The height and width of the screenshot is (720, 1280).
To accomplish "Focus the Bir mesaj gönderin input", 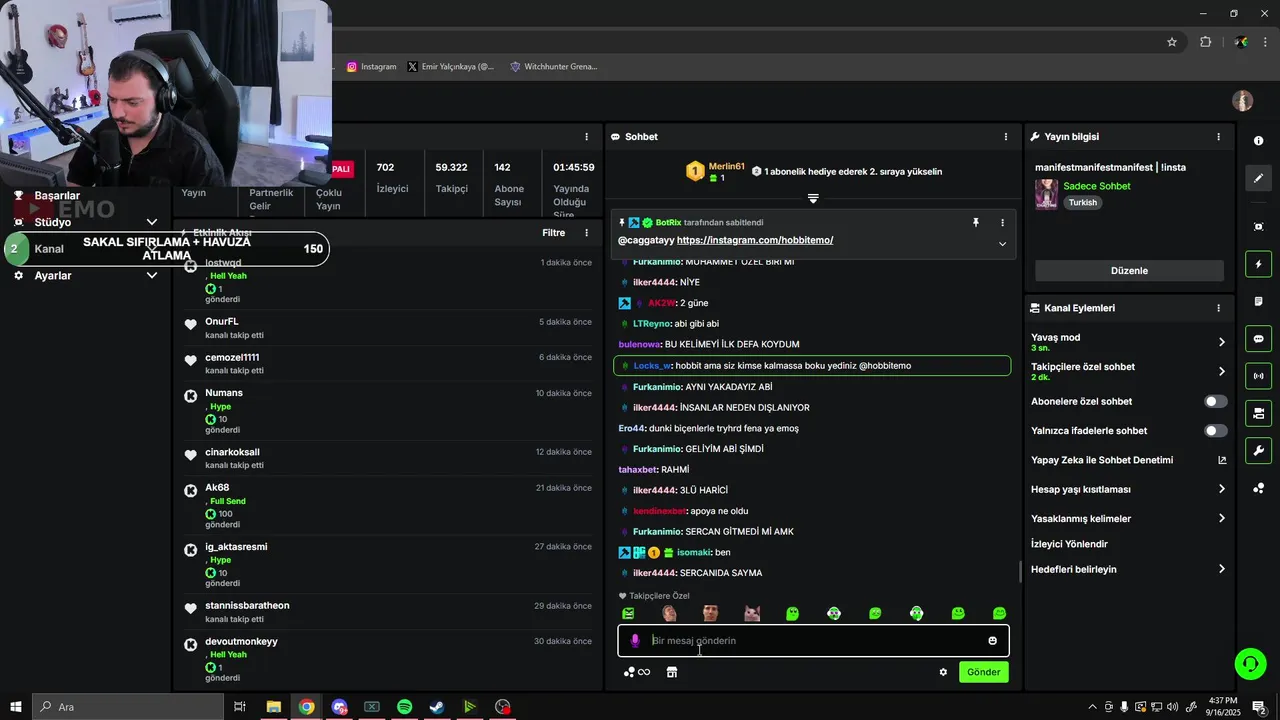I will coord(812,641).
